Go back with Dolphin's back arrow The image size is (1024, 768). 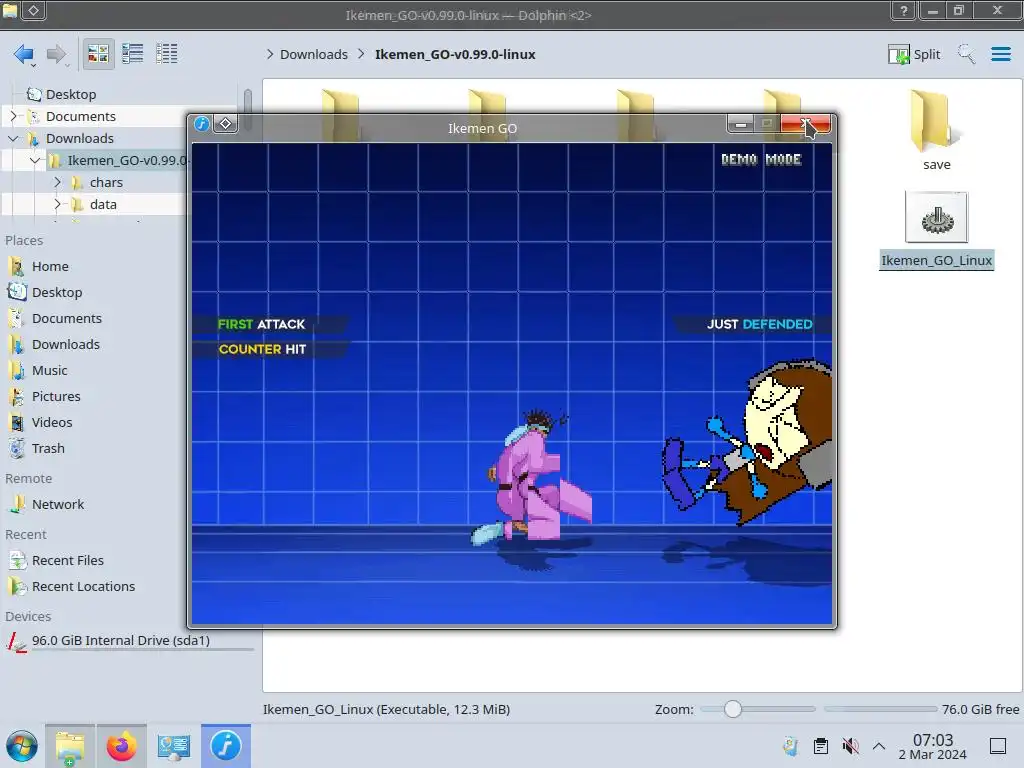(x=24, y=54)
